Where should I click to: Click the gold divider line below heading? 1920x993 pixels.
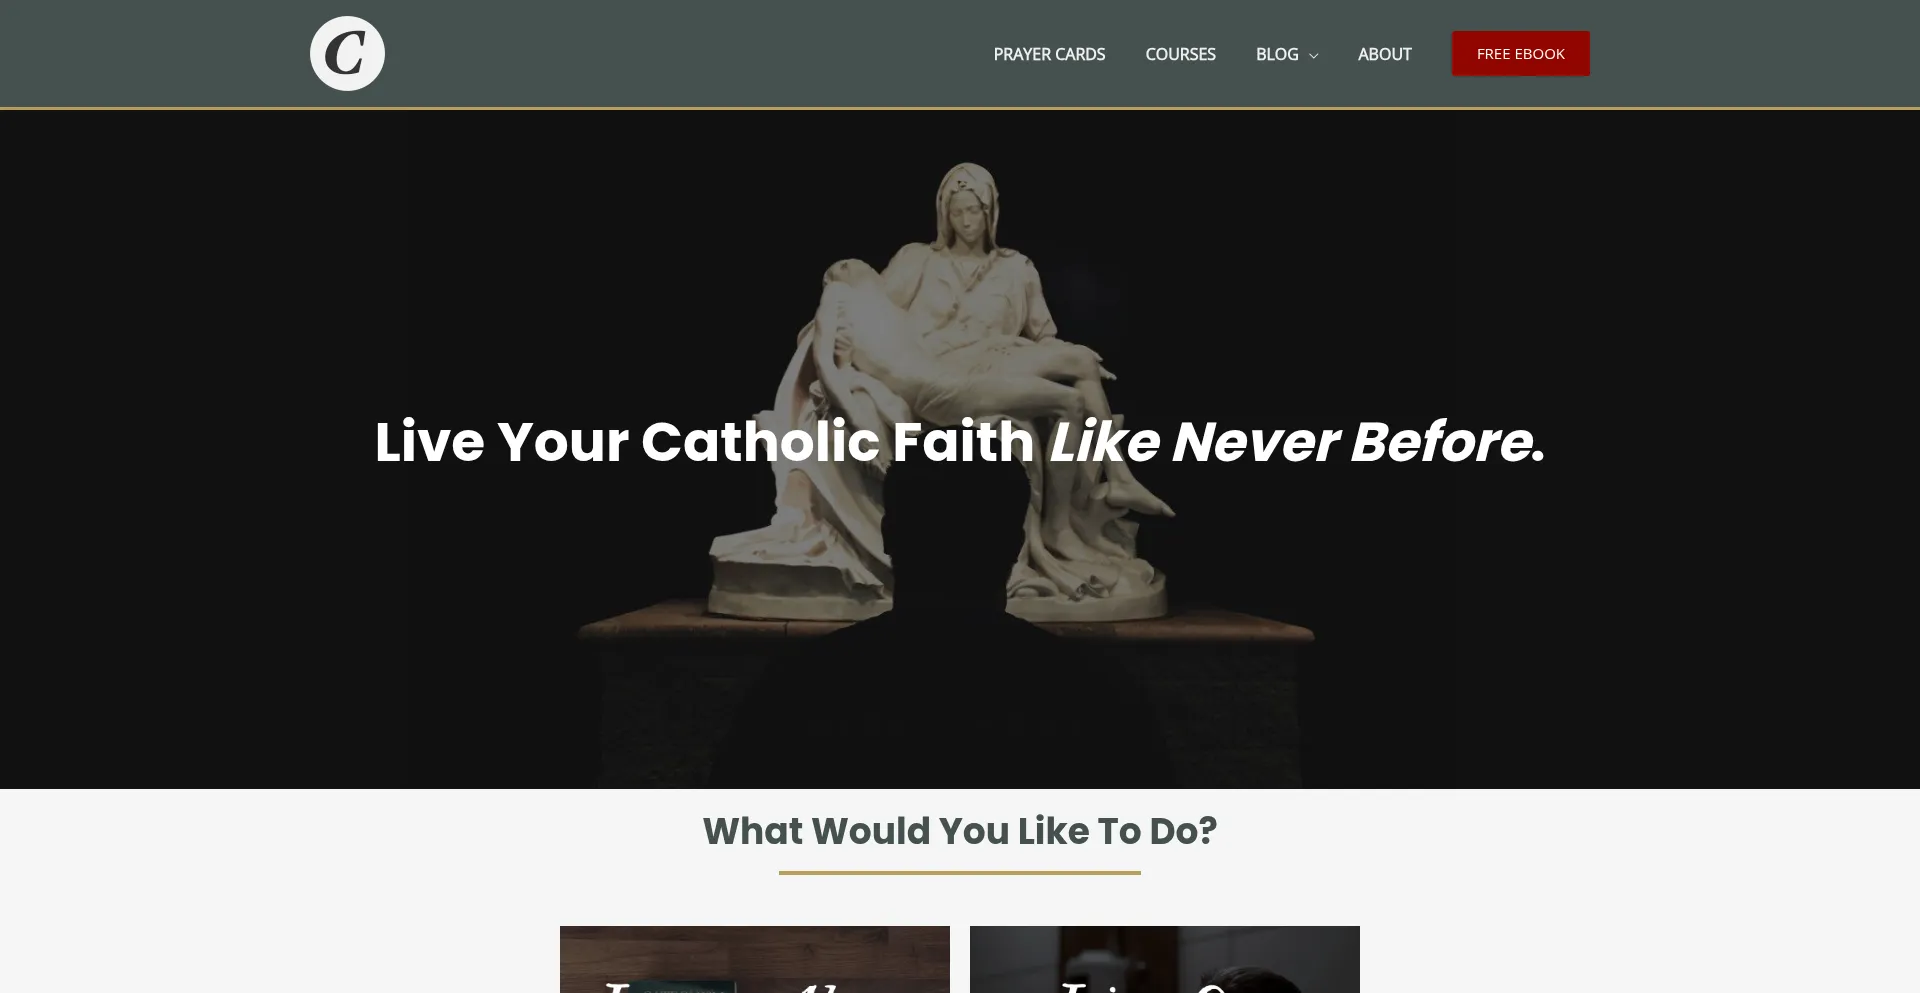pos(960,872)
